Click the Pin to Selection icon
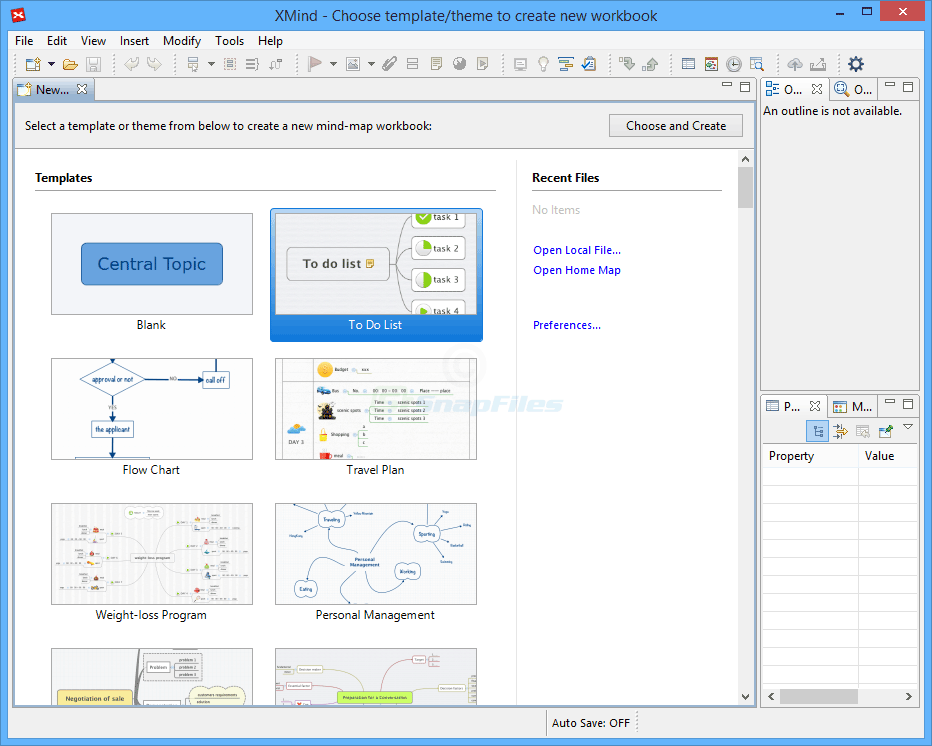Image resolution: width=932 pixels, height=746 pixels. click(886, 431)
